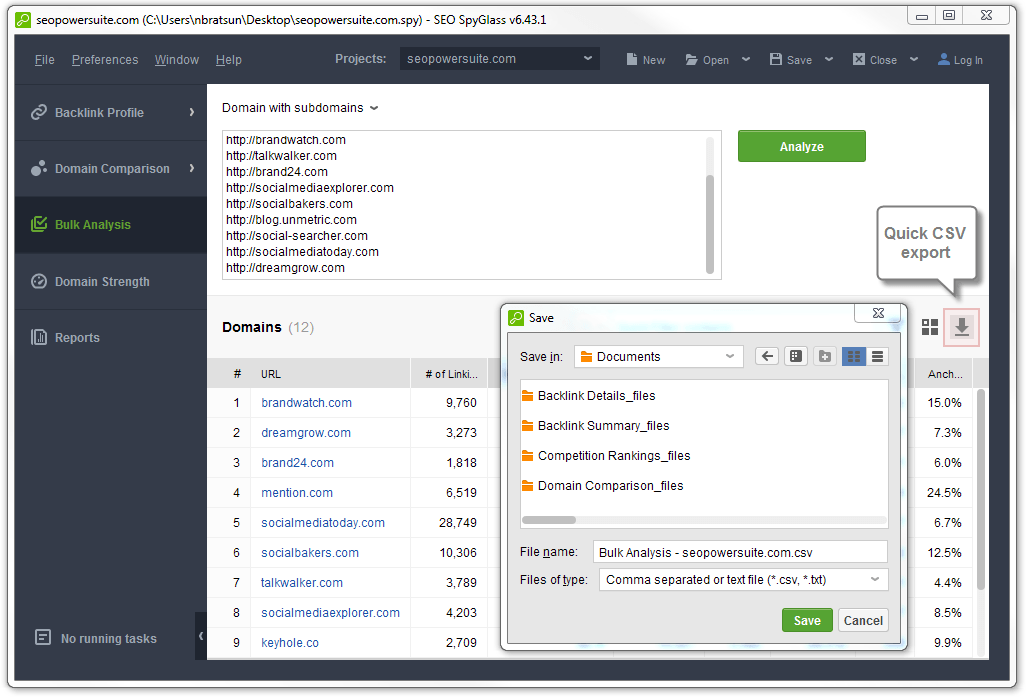Click the green Analyze button
This screenshot has width=1027, height=700.
802,146
